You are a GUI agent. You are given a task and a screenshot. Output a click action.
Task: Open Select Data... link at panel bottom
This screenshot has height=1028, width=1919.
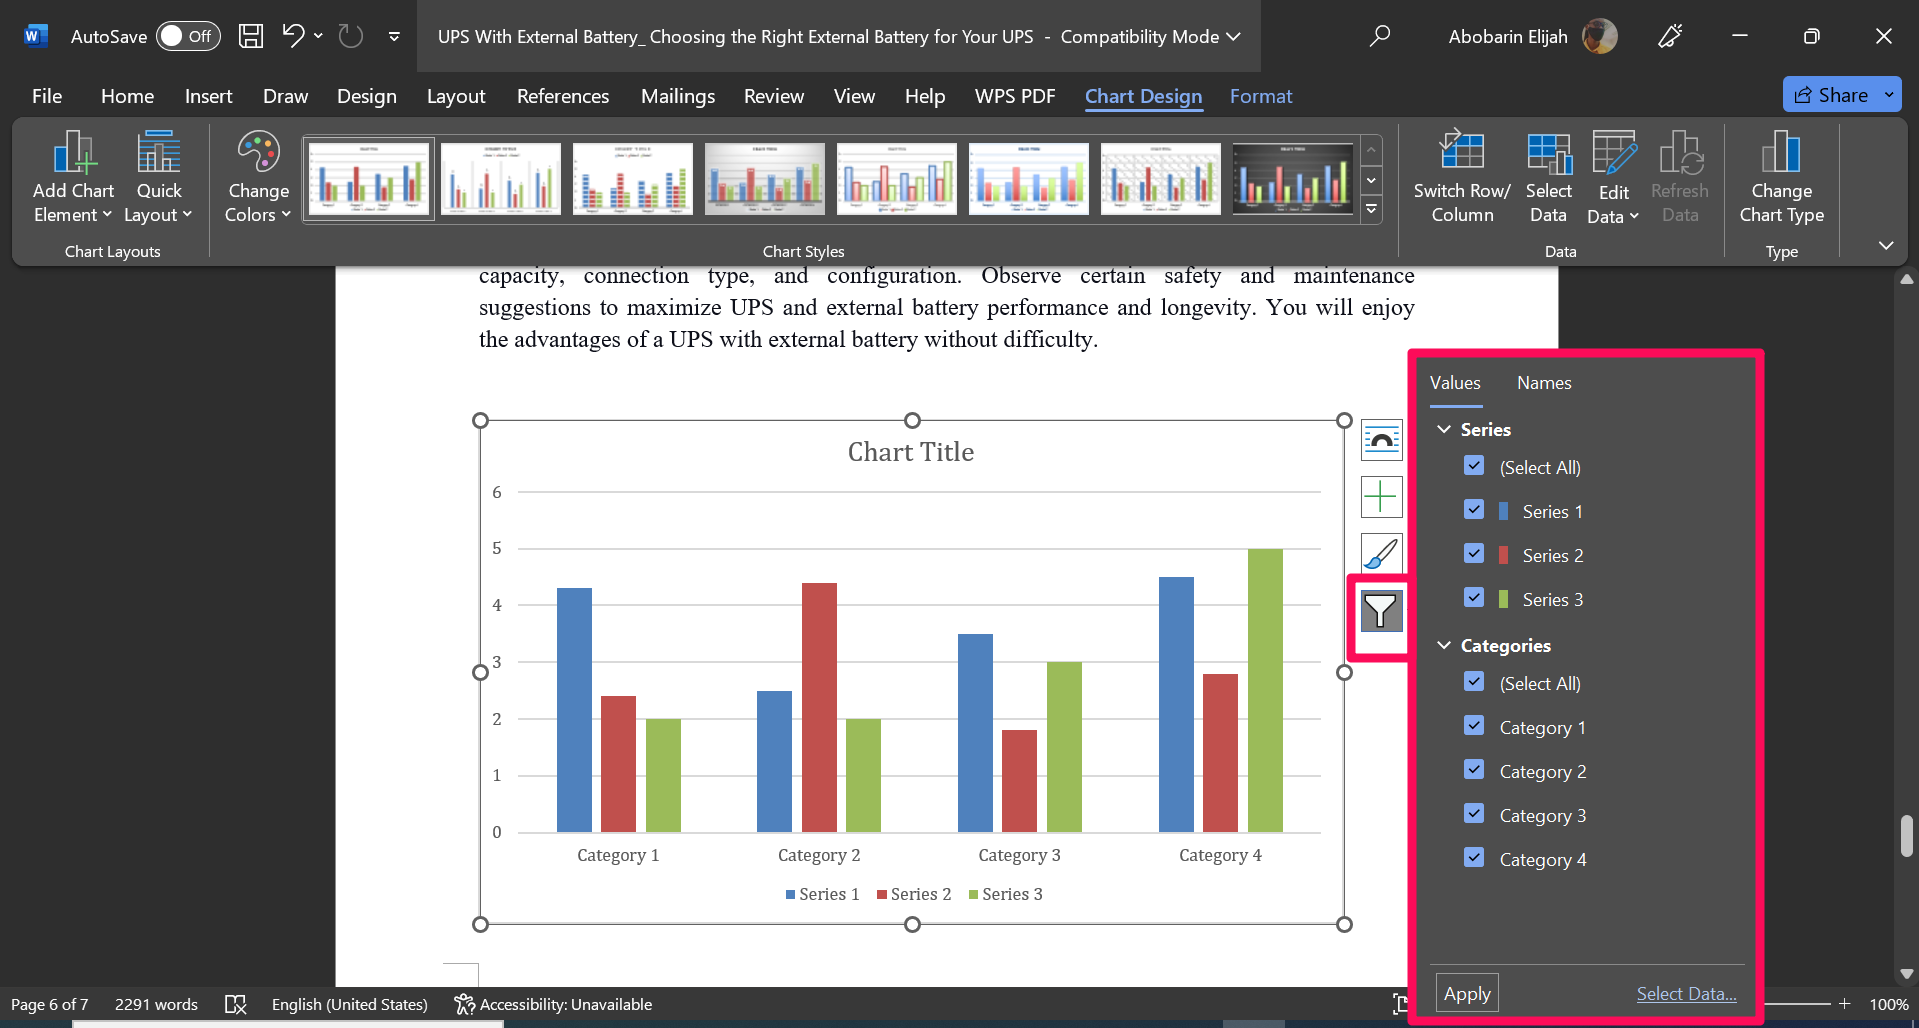(x=1685, y=993)
